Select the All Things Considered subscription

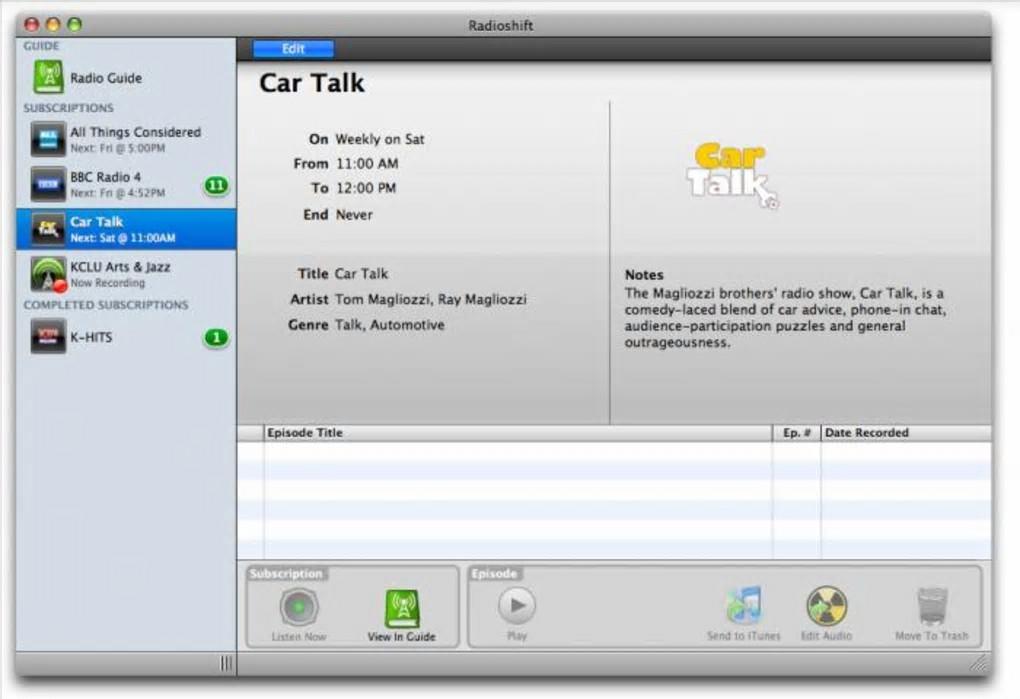(x=127, y=139)
